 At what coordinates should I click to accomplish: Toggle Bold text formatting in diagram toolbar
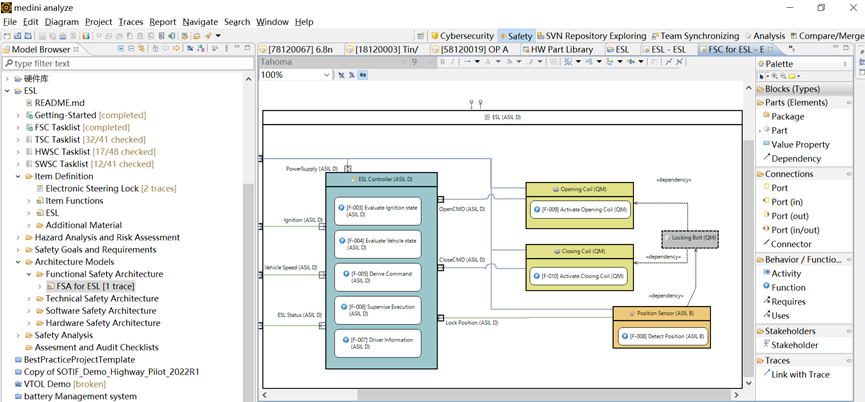[442, 62]
